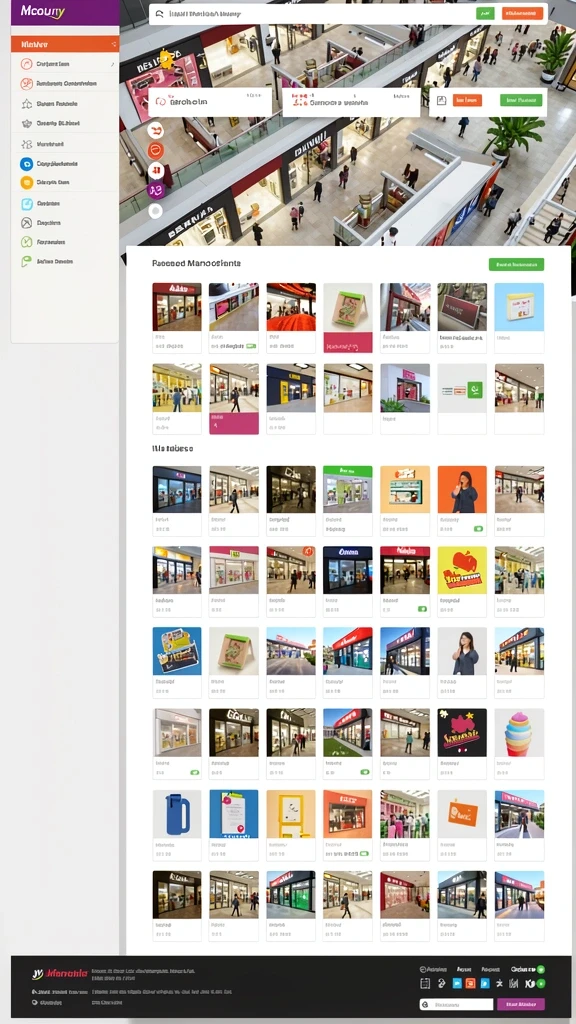Click the white round button floating on the hero image
Image resolution: width=576 pixels, height=1024 pixels.
click(155, 211)
